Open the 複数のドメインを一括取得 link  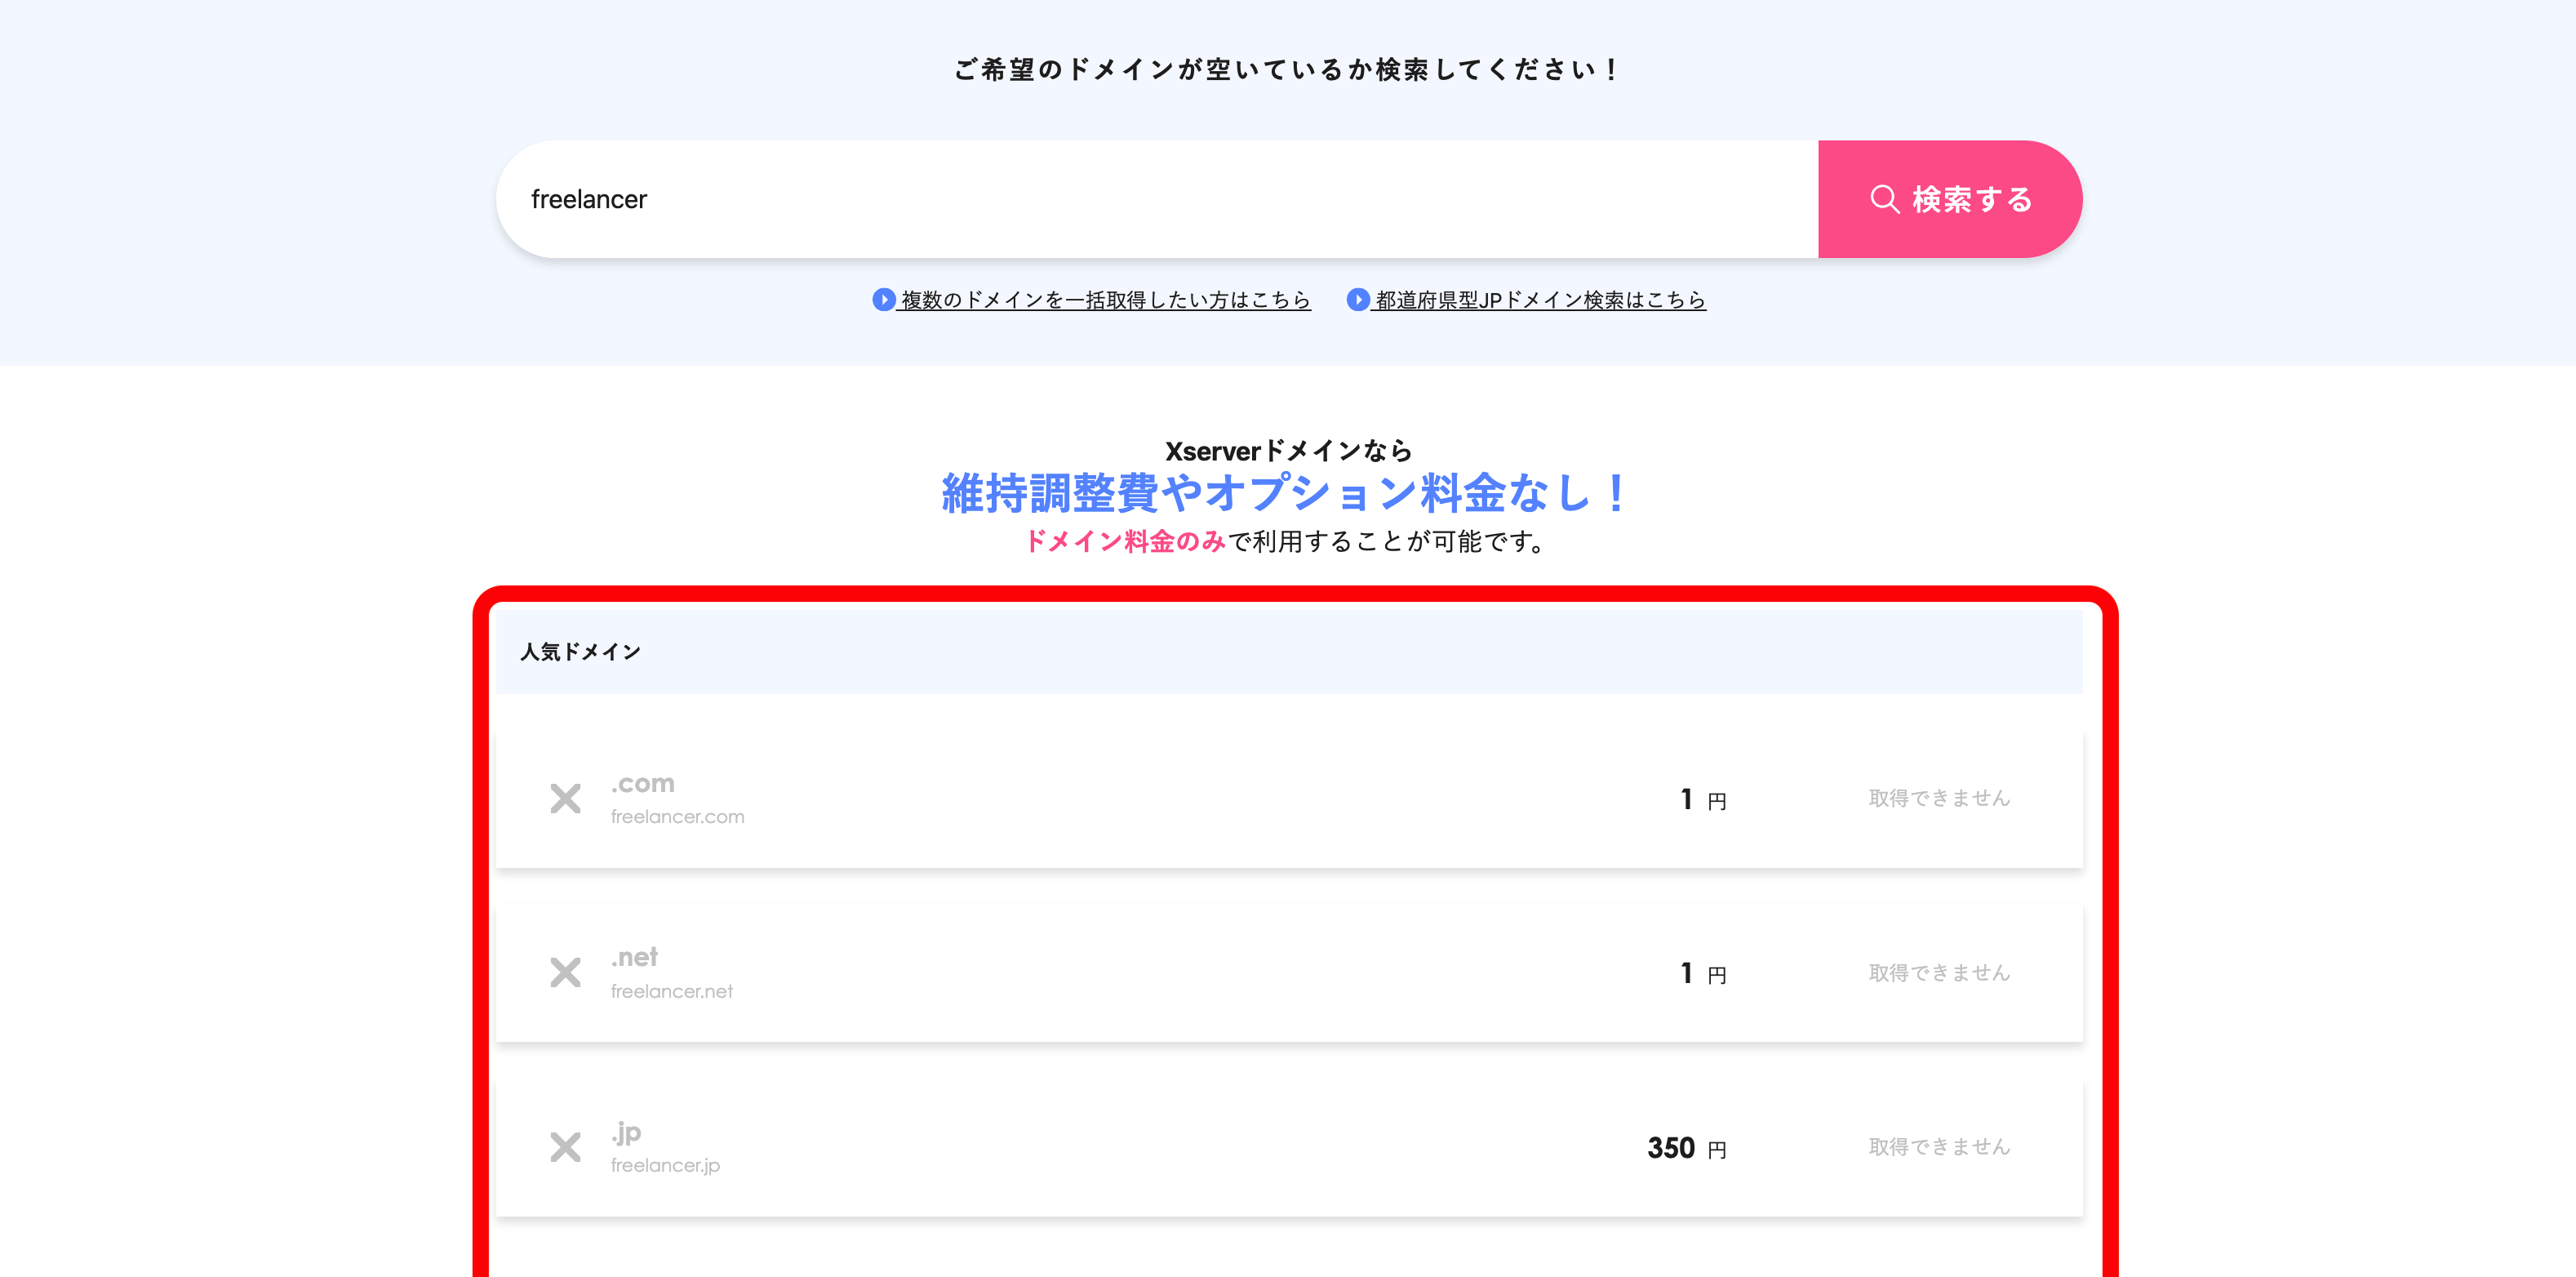[1105, 300]
